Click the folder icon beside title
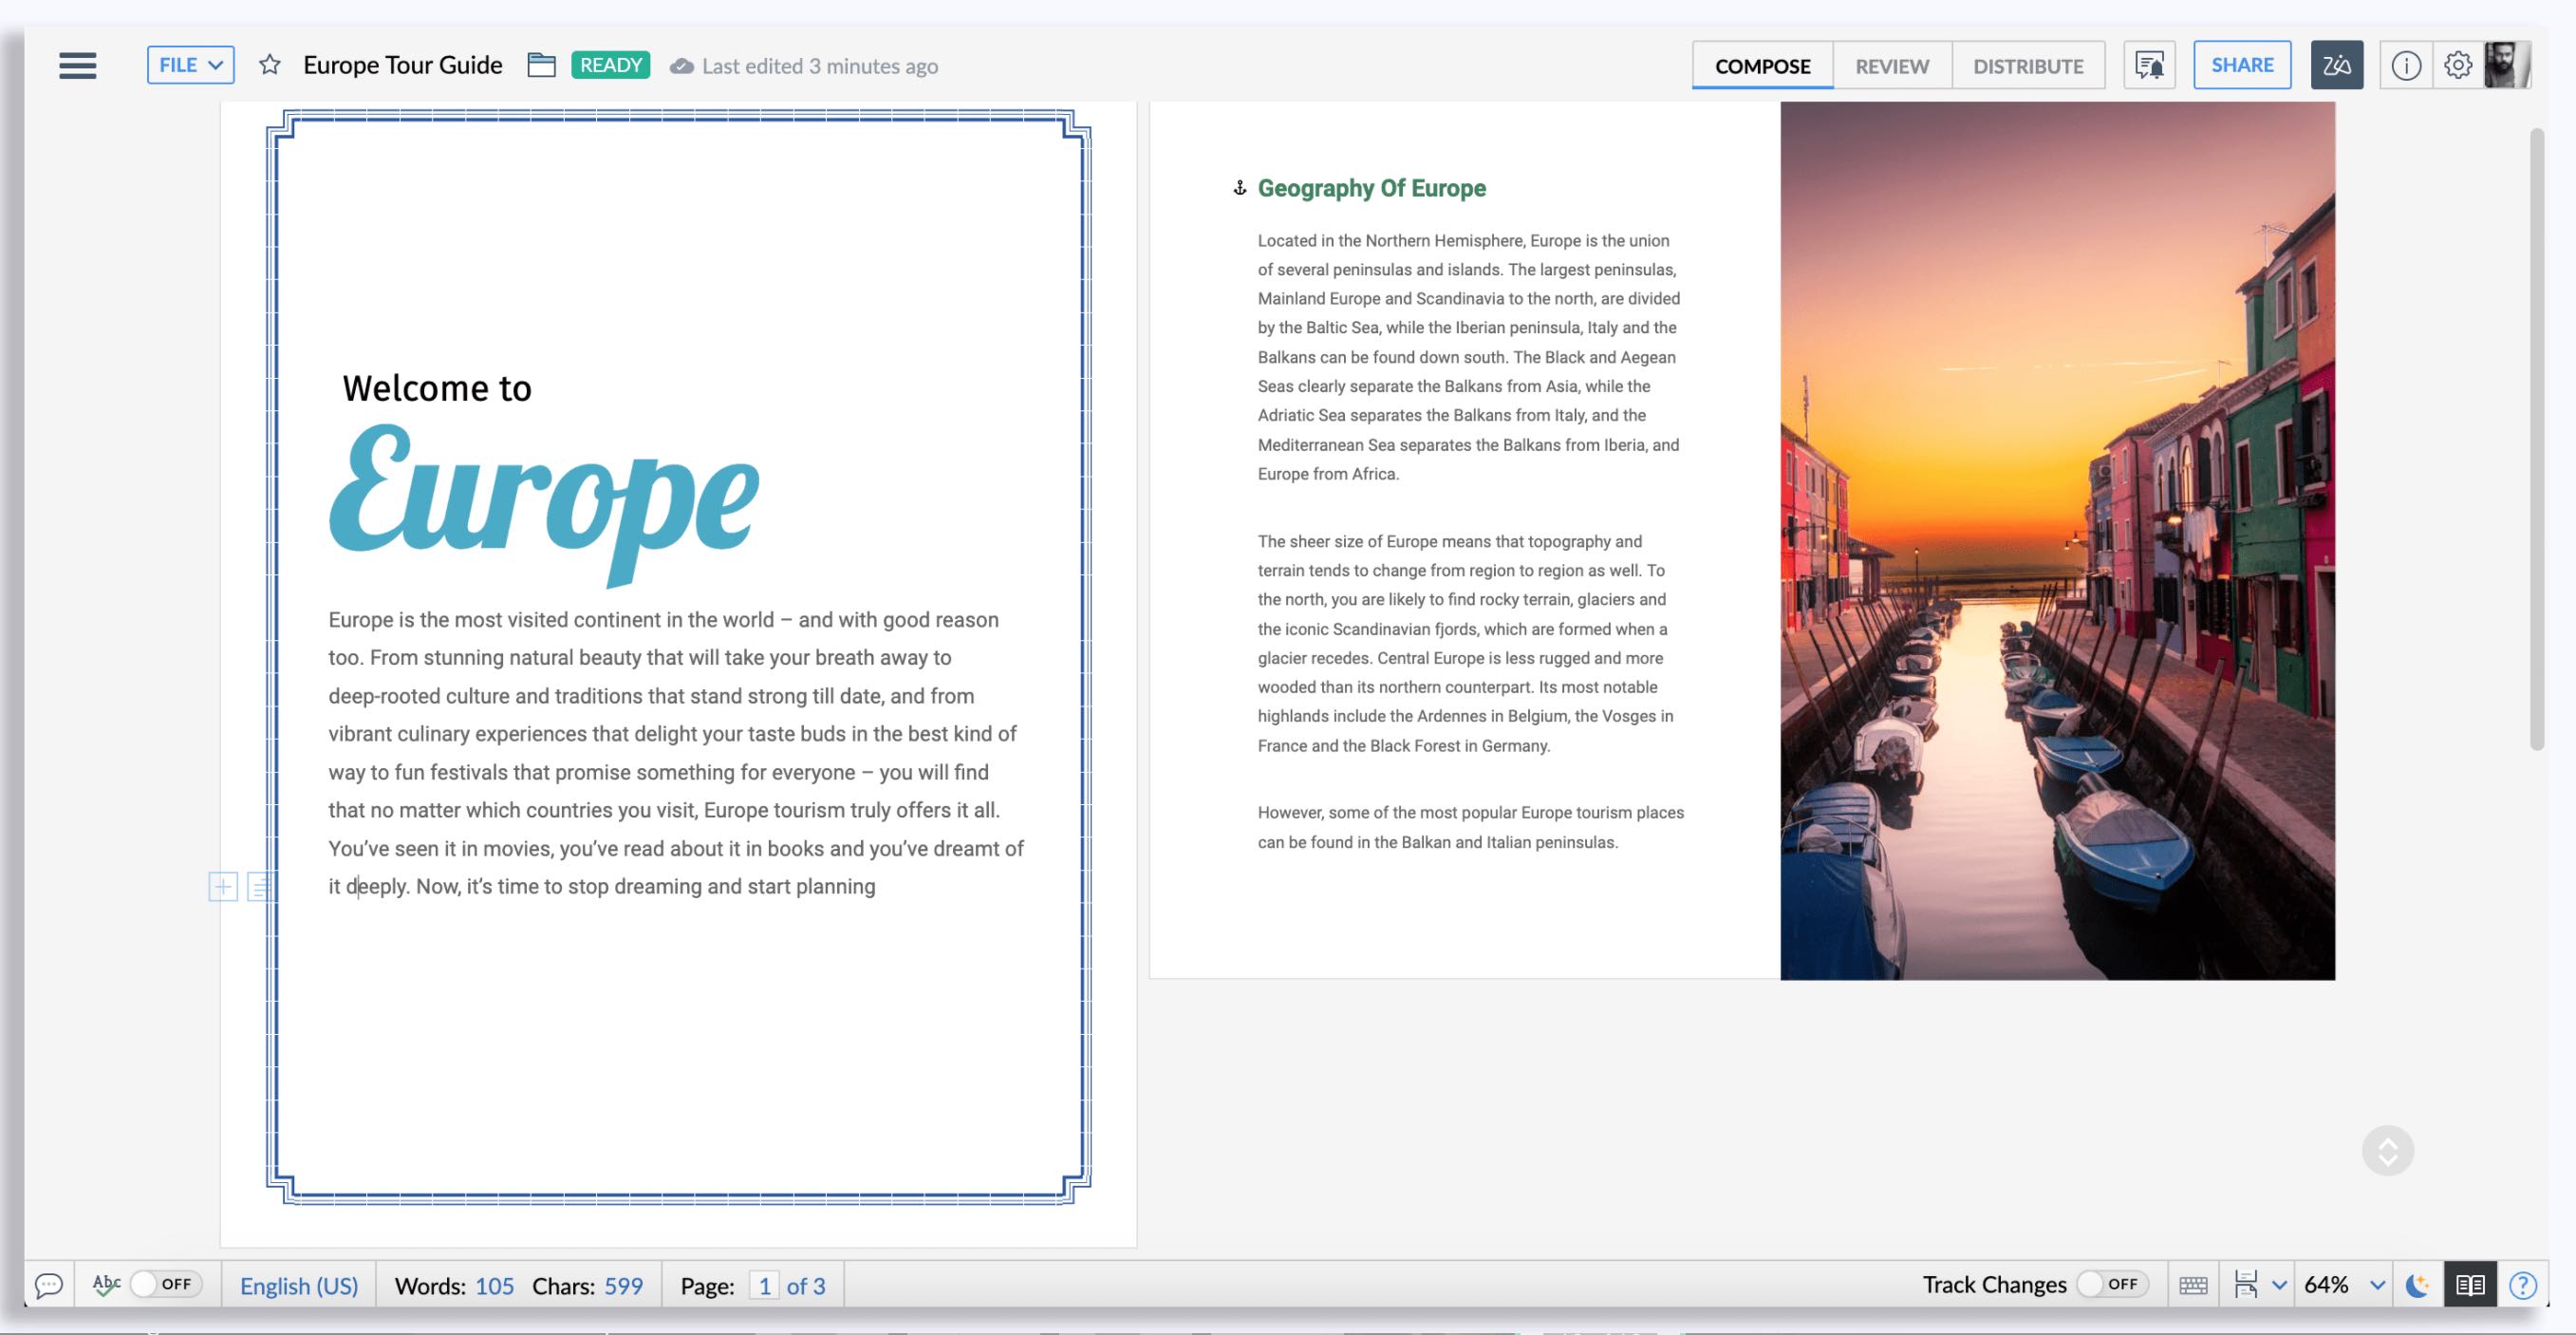Screen dimensions: 2576x1335 [541, 66]
